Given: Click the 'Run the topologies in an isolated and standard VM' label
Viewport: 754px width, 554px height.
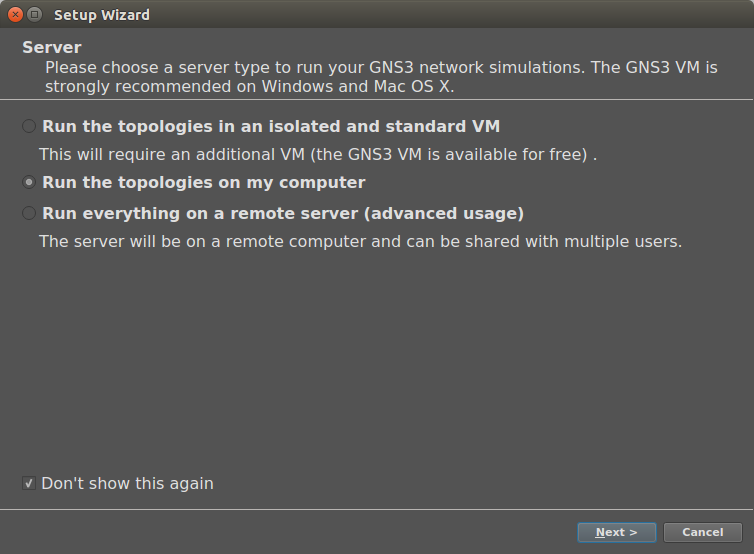Looking at the screenshot, I should click(270, 126).
